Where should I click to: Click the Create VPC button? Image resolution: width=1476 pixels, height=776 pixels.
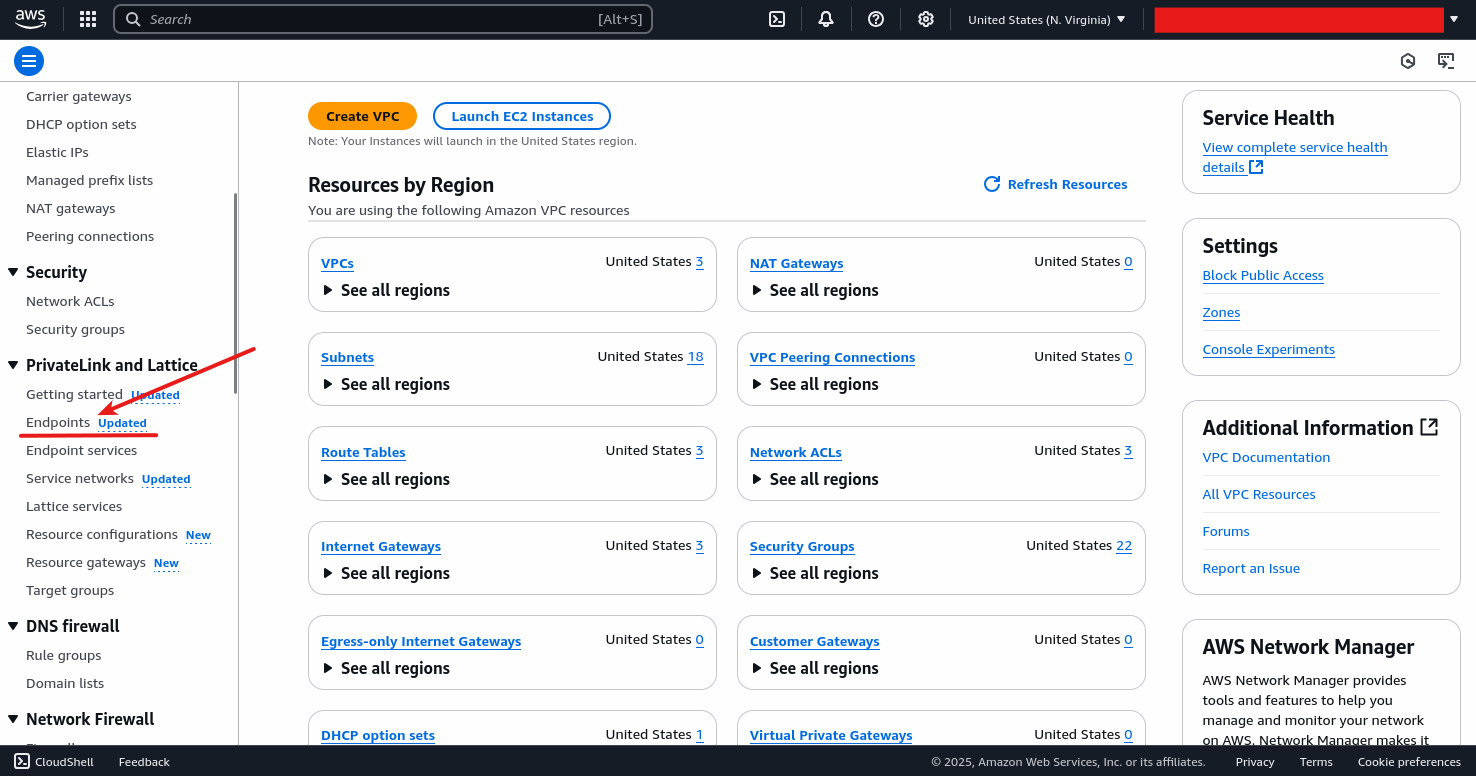tap(362, 115)
